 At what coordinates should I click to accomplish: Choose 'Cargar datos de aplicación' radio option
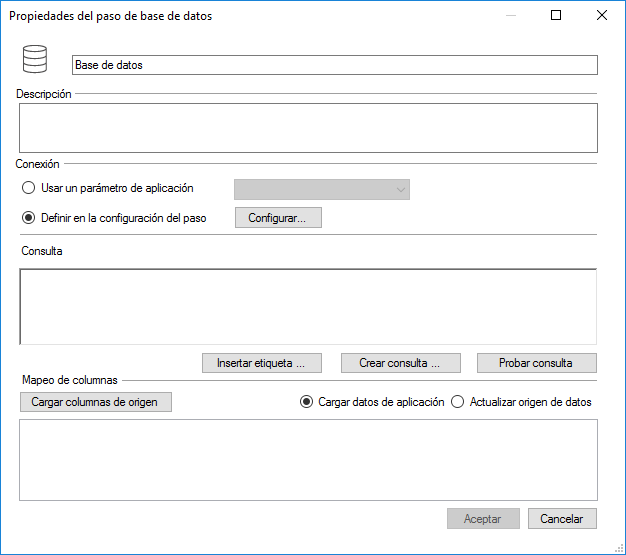[x=306, y=402]
